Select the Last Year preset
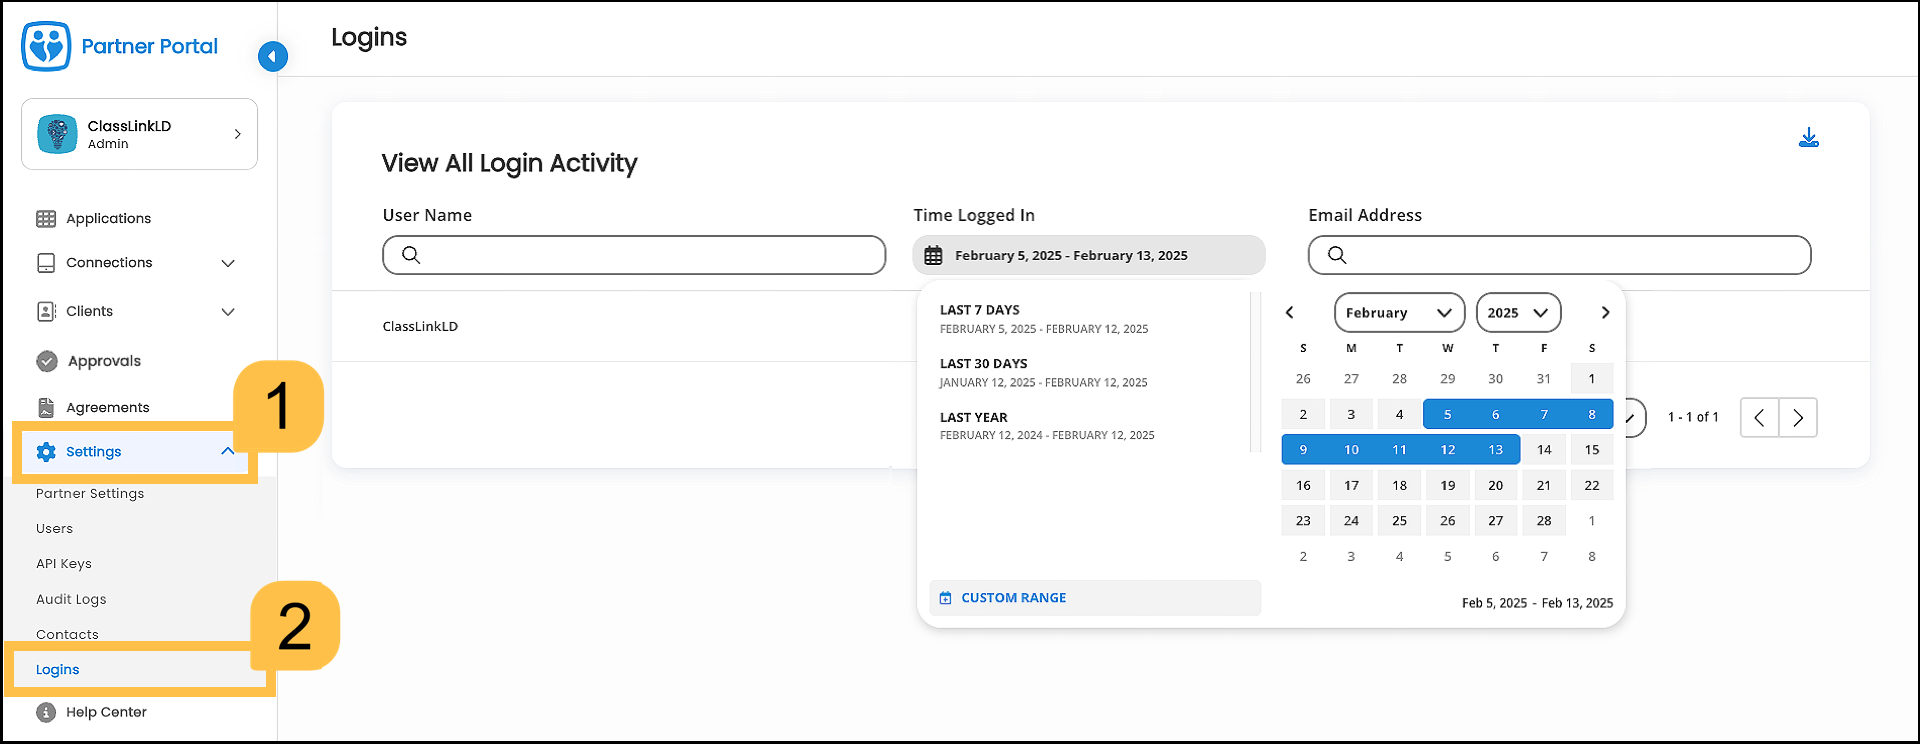The image size is (1920, 744). click(1047, 426)
